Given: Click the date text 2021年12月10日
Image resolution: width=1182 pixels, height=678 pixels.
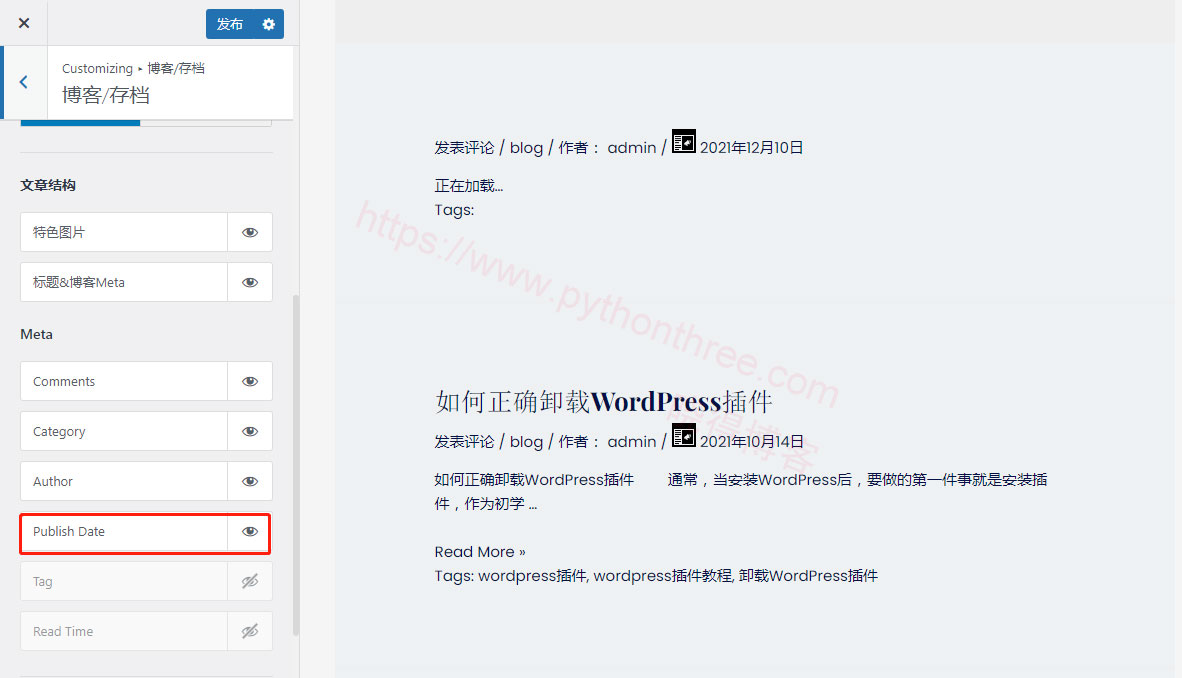Looking at the screenshot, I should tap(752, 148).
